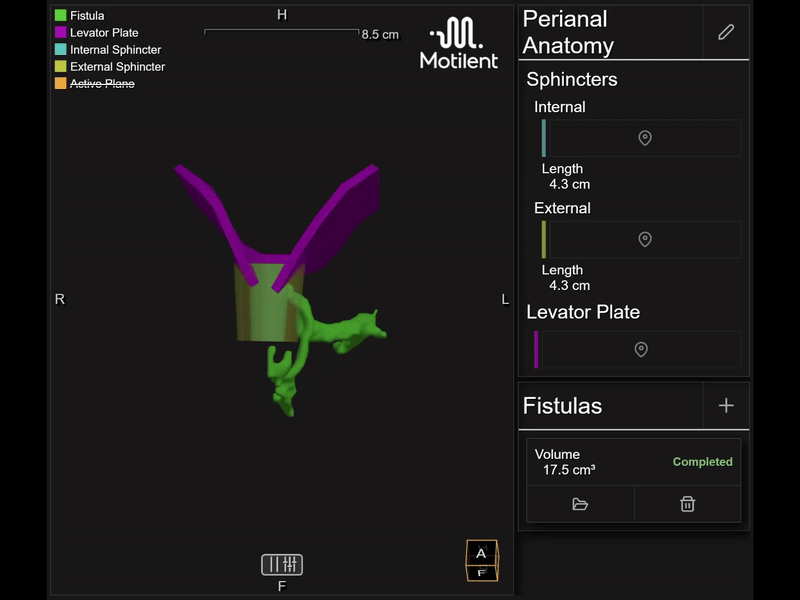Image resolution: width=800 pixels, height=600 pixels.
Task: Click the purple Levator Plate color bar
Action: [536, 350]
